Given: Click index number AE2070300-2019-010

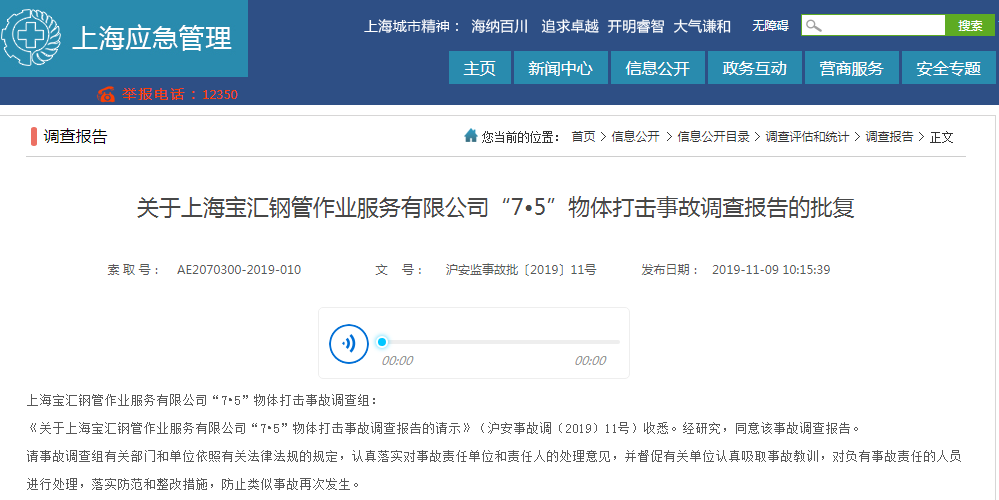Looking at the screenshot, I should pyautogui.click(x=239, y=269).
